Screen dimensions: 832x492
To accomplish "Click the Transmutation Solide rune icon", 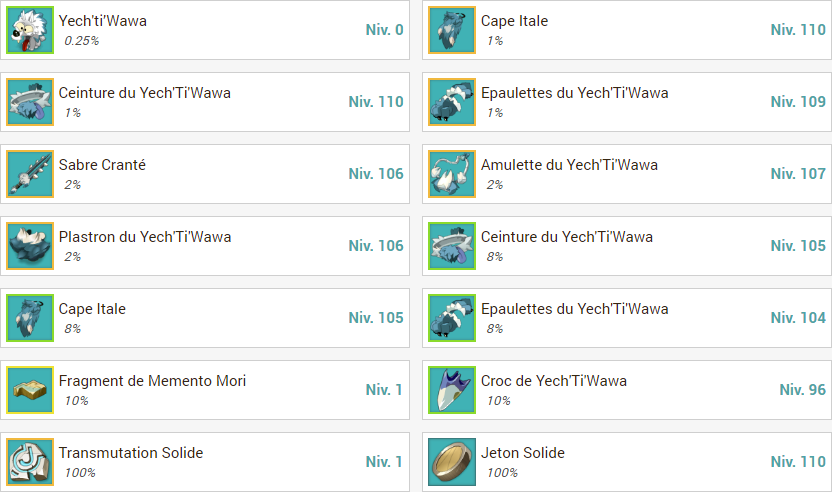I will (30, 462).
